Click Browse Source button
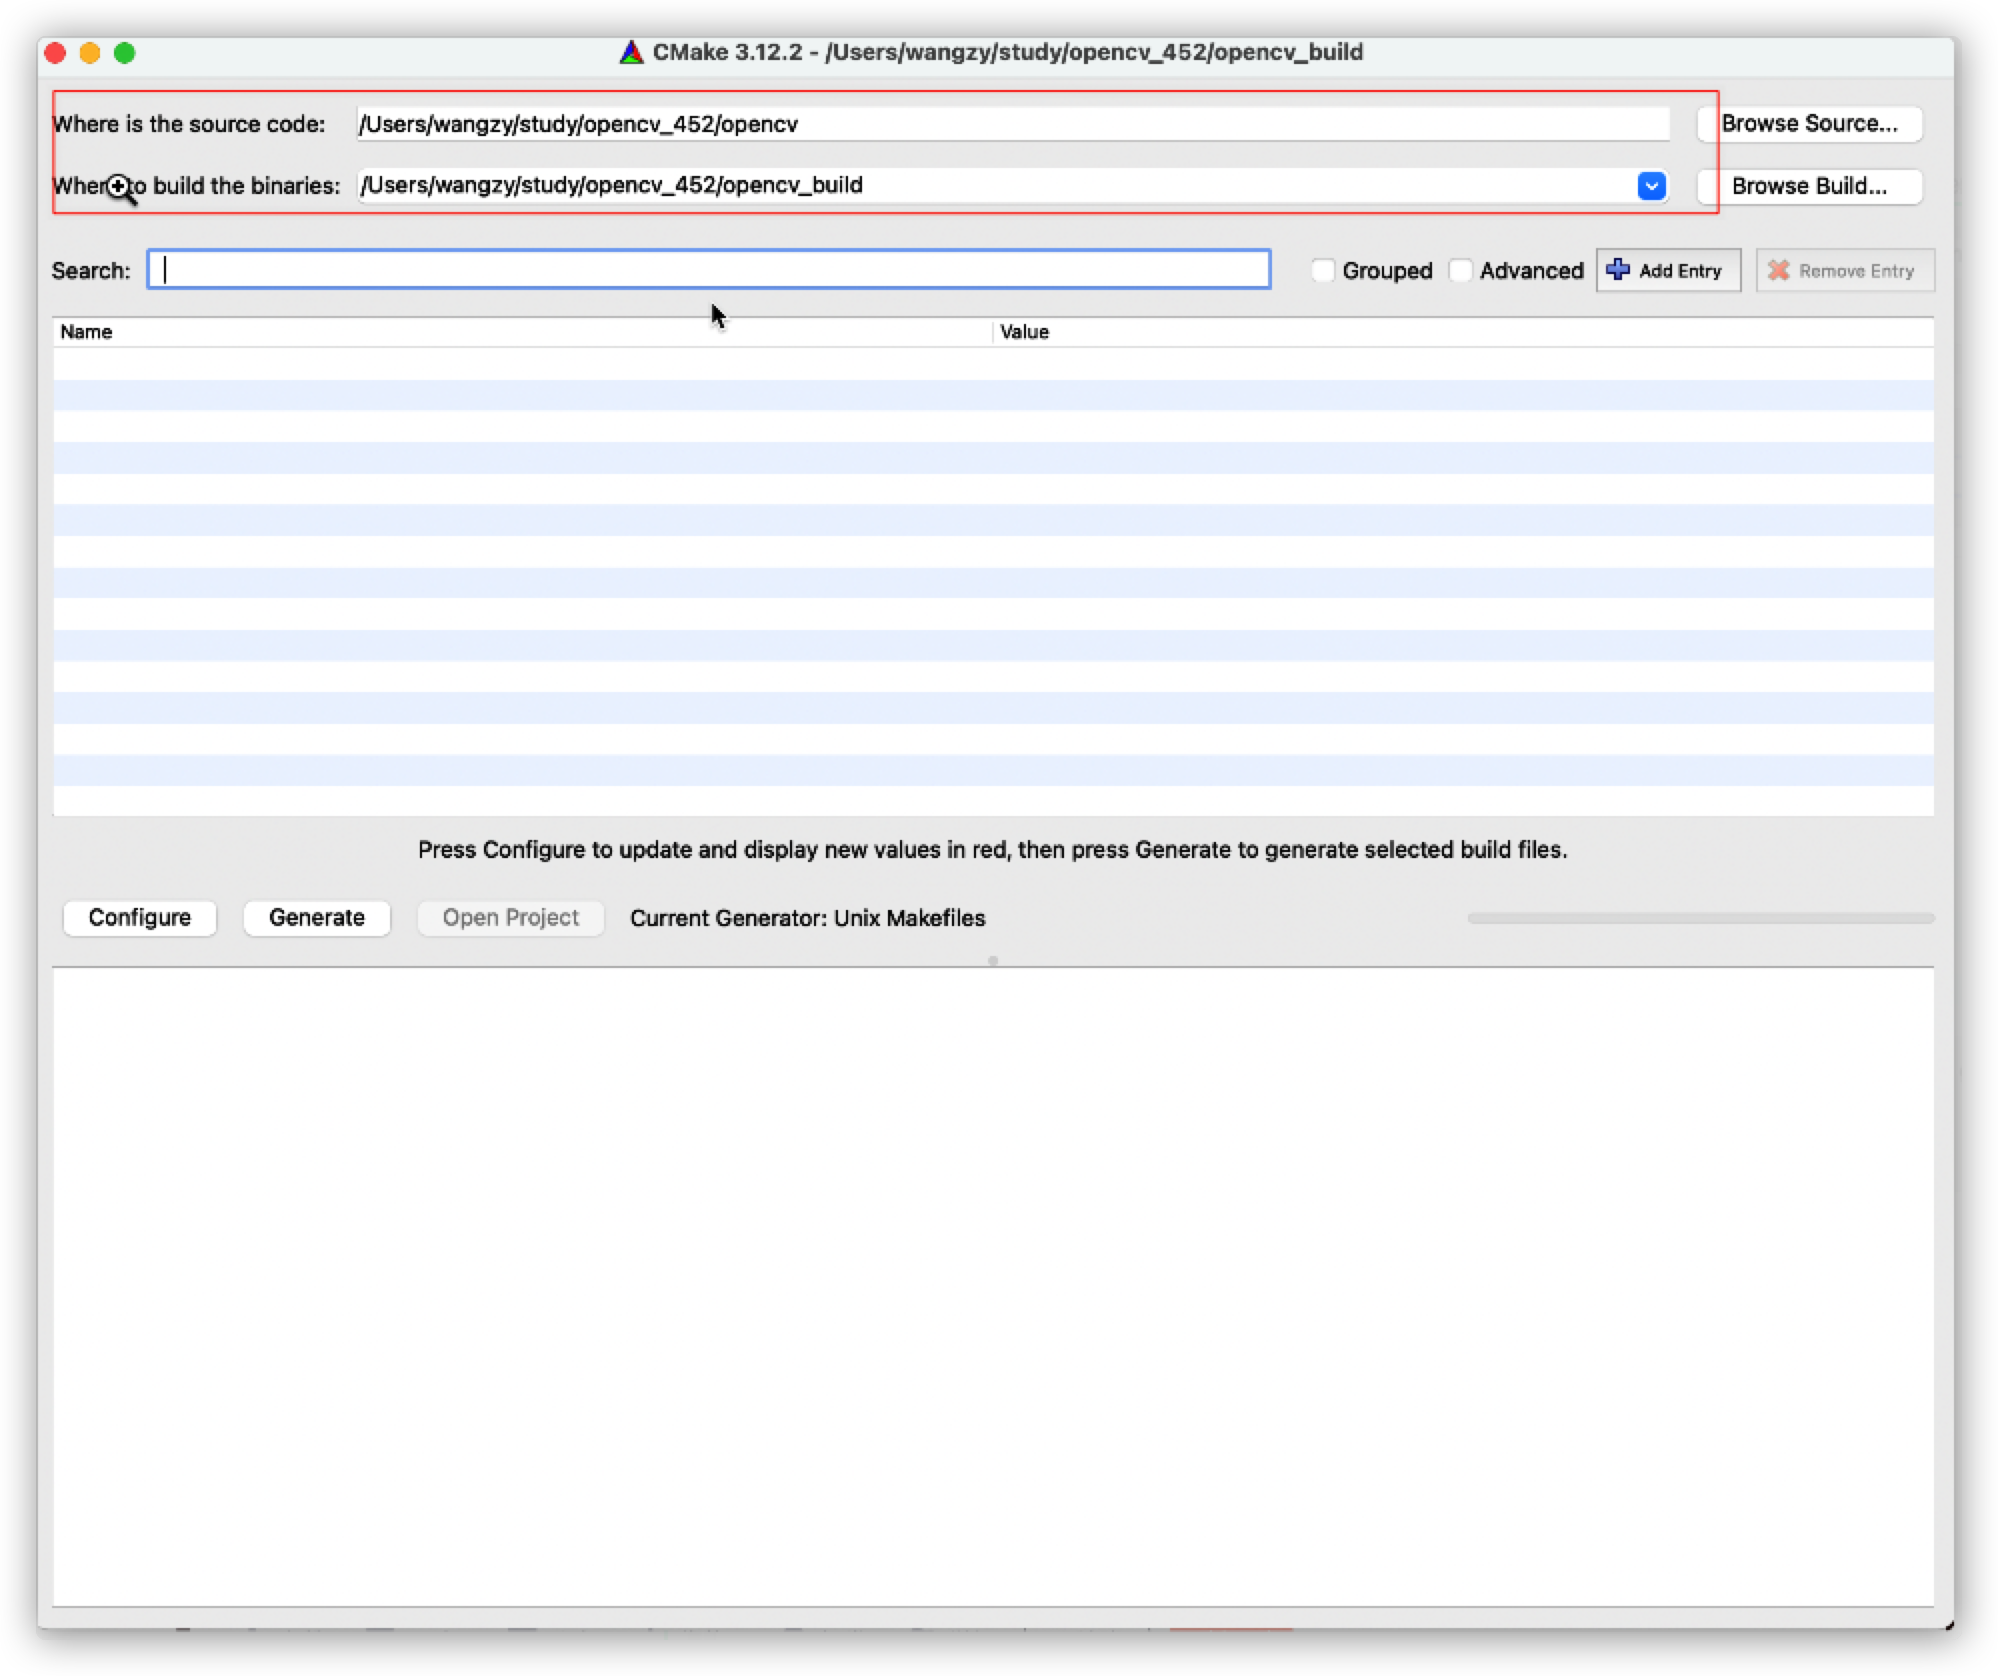Viewport: 1998px width, 1676px height. tap(1809, 124)
